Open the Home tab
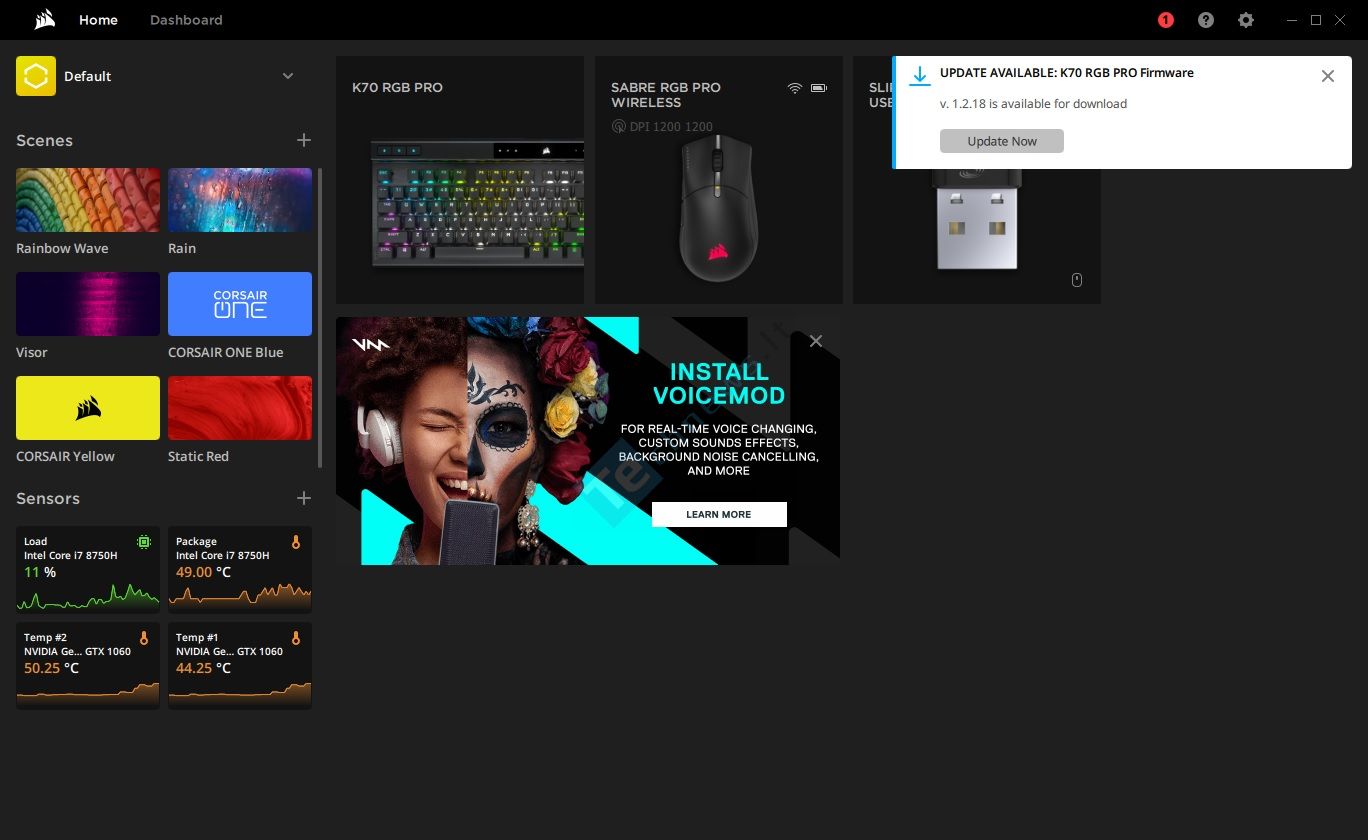 98,20
